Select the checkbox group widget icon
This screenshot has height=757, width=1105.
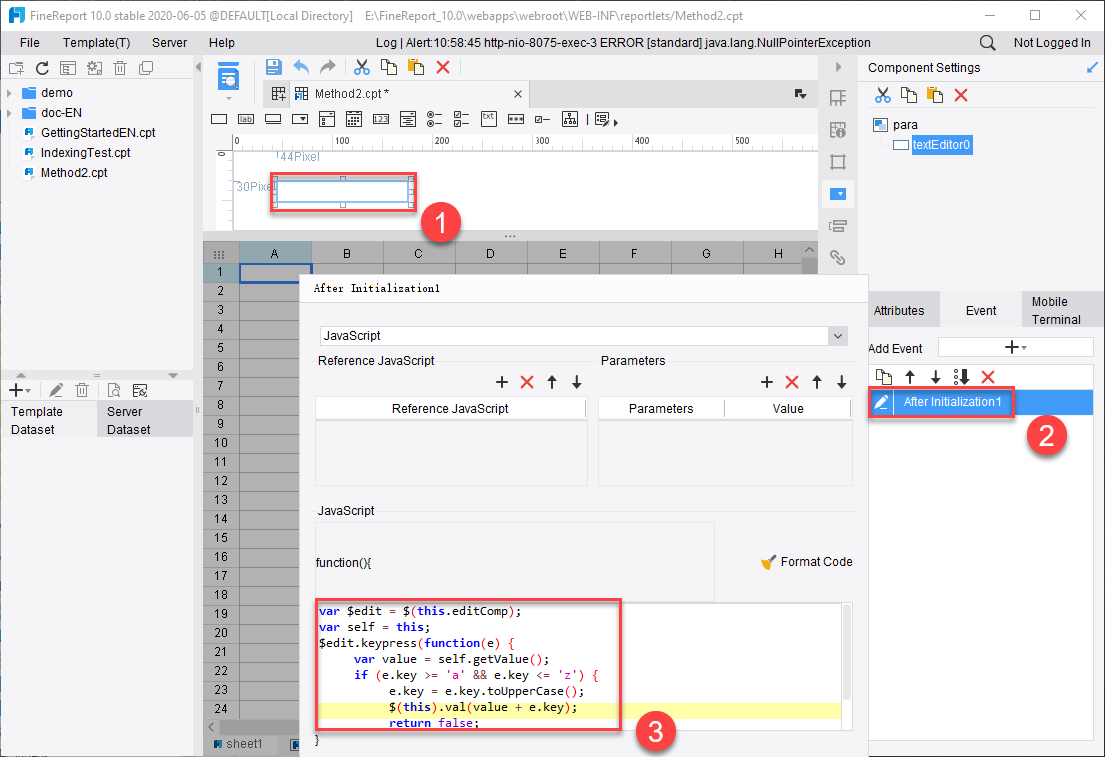pyautogui.click(x=462, y=119)
